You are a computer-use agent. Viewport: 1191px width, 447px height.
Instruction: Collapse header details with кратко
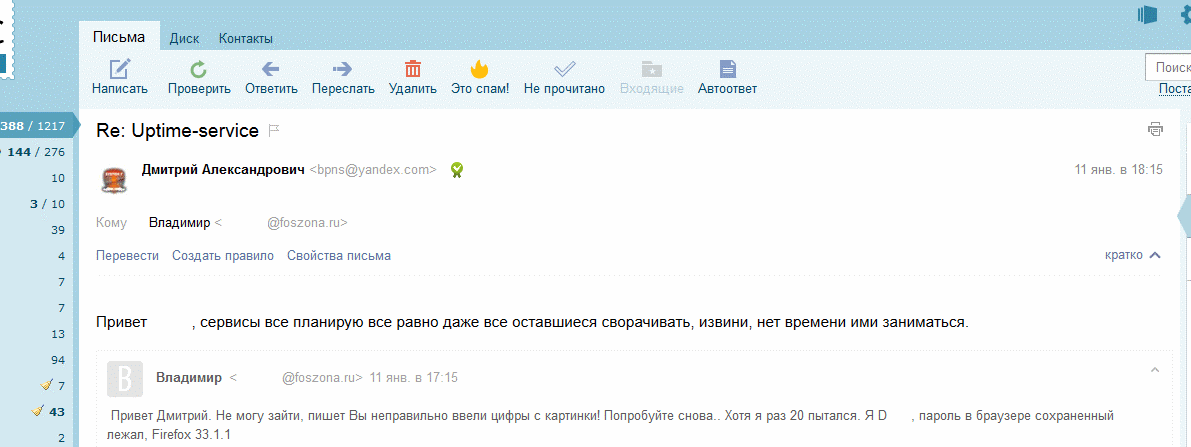point(1132,255)
